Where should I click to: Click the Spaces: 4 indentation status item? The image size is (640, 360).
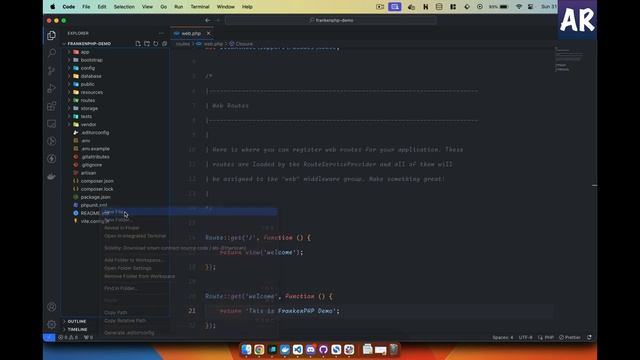pos(502,338)
